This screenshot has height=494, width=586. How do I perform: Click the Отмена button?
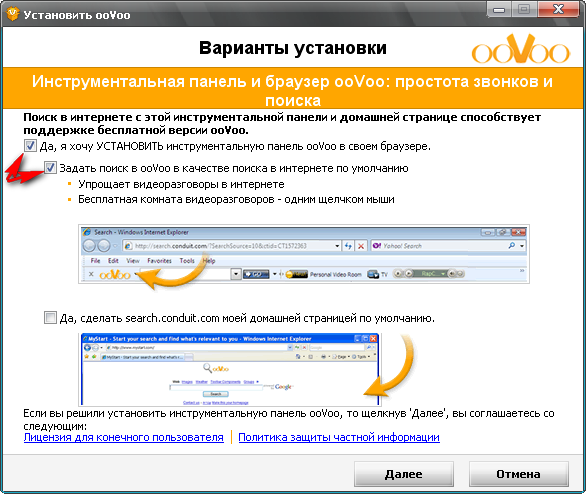(x=518, y=474)
